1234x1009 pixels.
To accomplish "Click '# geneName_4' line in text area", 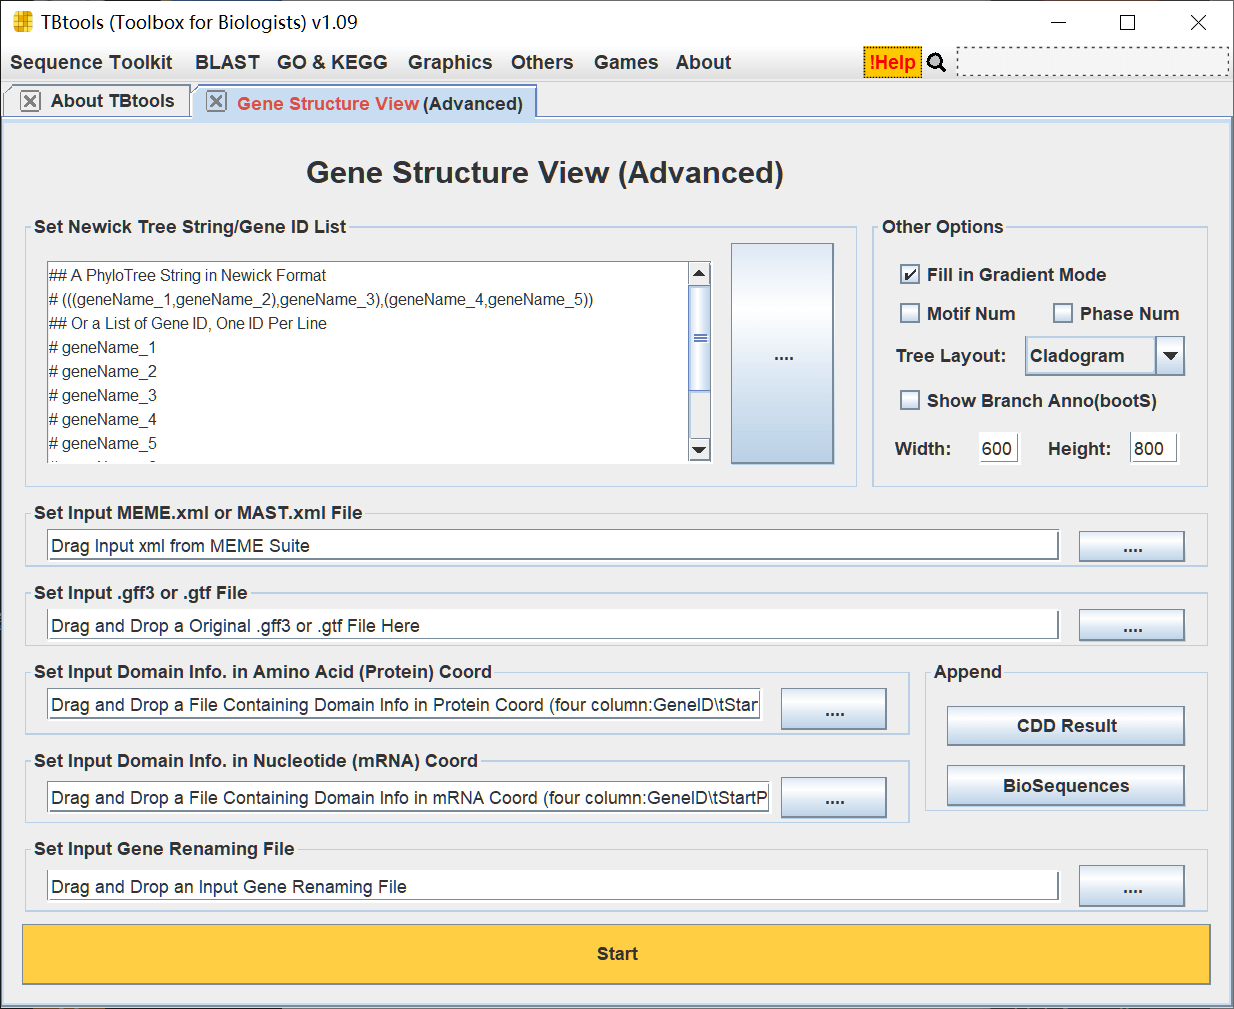I will [102, 419].
